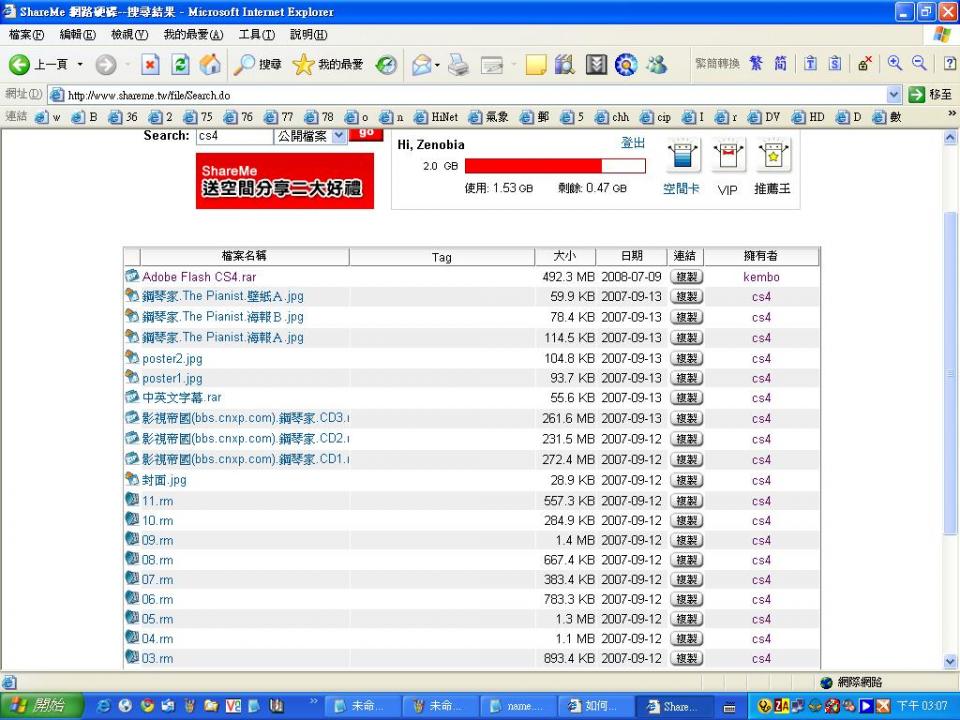Open the Home page house icon
960x720 pixels.
(x=210, y=64)
